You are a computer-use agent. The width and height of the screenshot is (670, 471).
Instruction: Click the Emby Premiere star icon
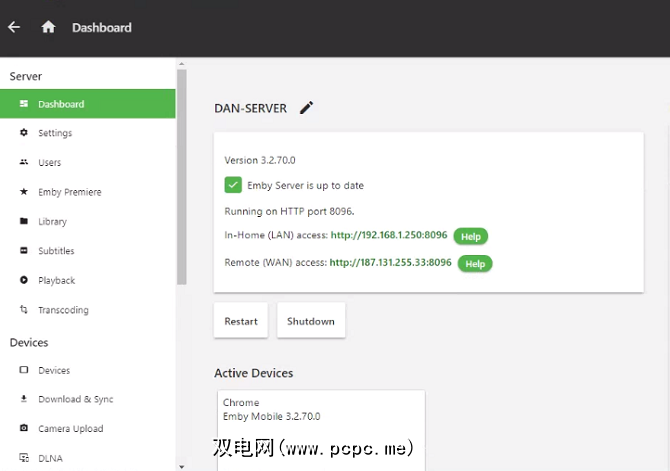24,192
